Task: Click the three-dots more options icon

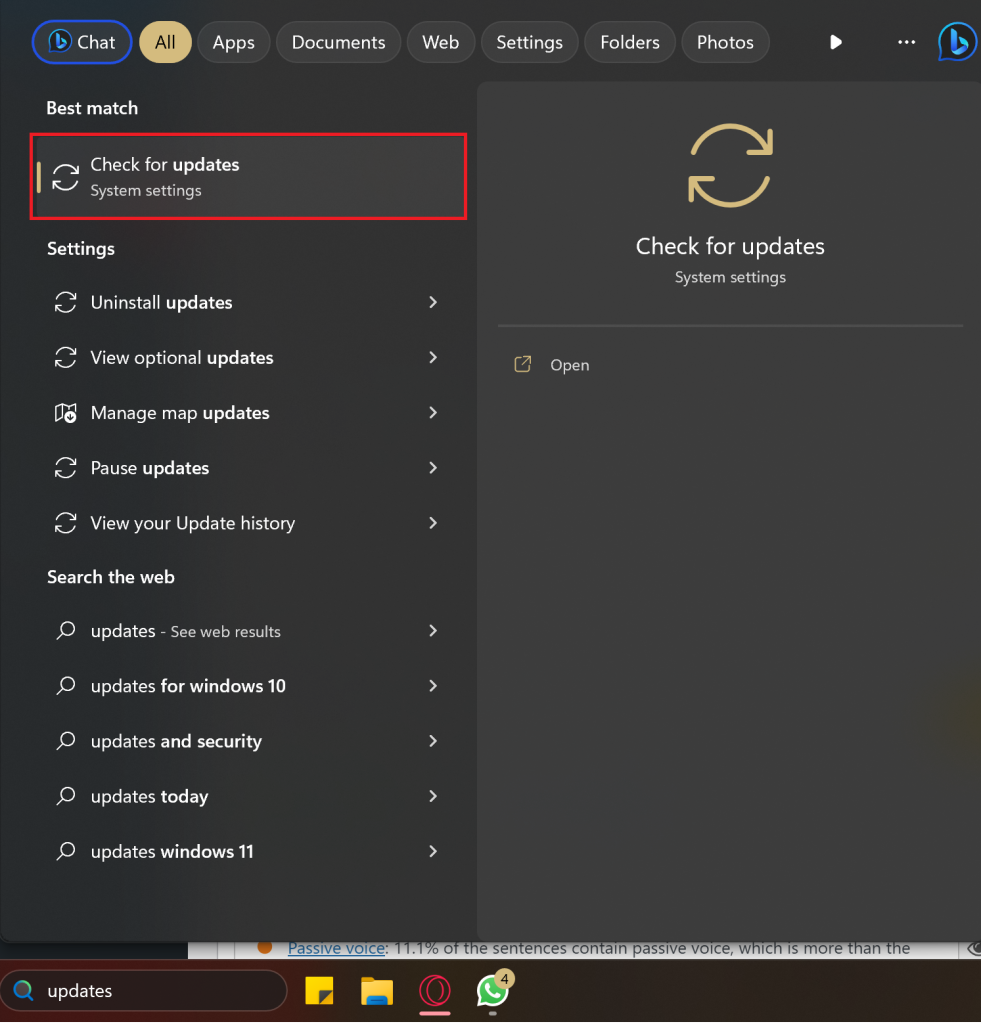Action: click(906, 42)
